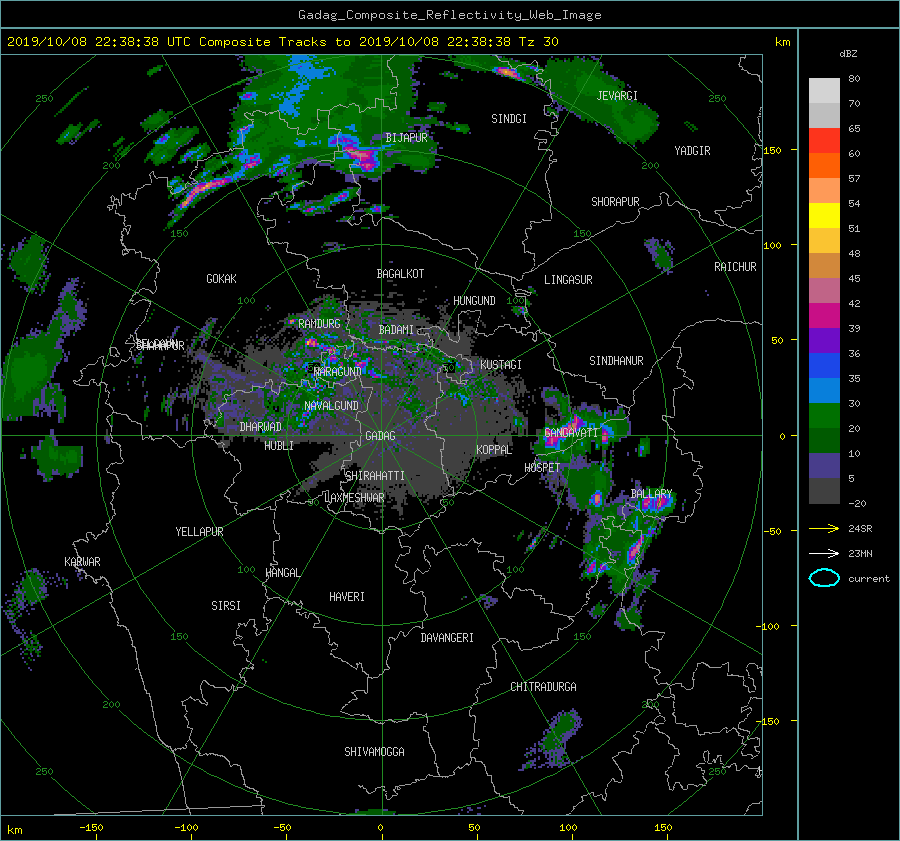Click the BALLARY city label
Viewport: 900px width, 841px height.
click(x=651, y=494)
